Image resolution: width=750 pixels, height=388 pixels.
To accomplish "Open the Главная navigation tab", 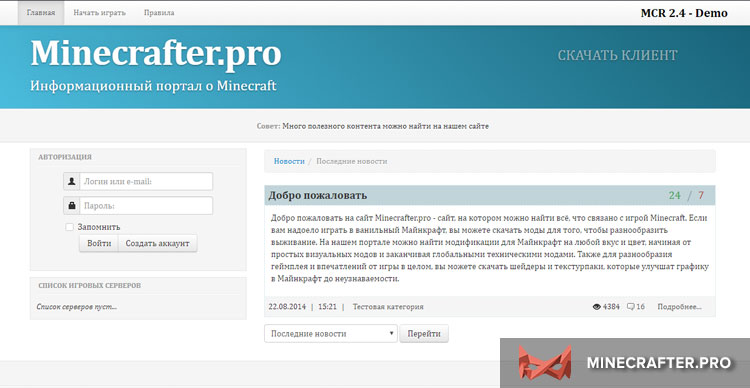I will [41, 13].
